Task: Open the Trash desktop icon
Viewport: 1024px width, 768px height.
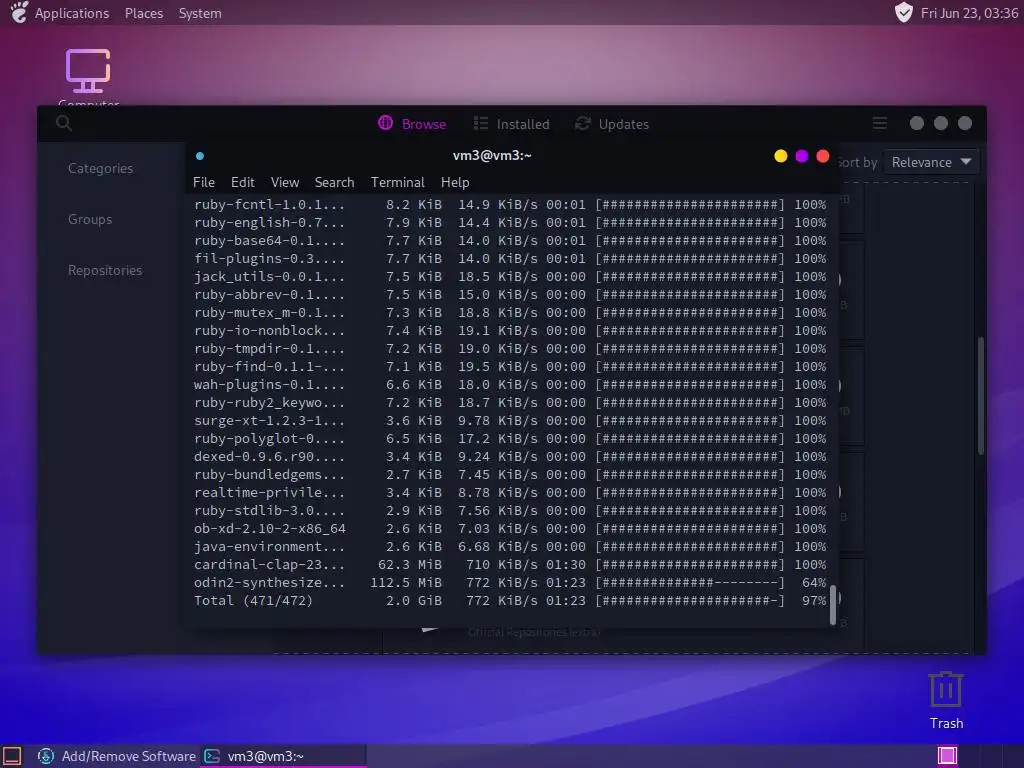Action: (x=946, y=700)
